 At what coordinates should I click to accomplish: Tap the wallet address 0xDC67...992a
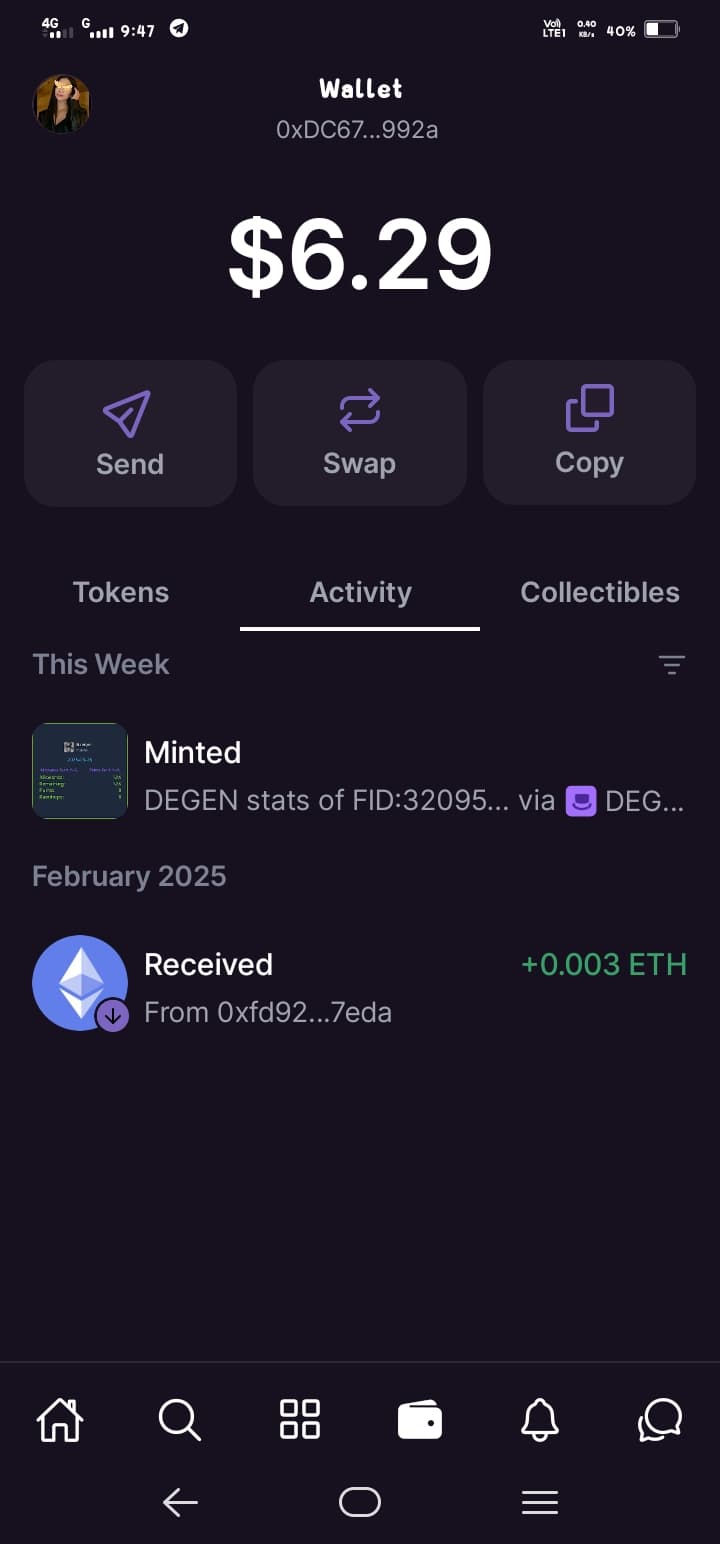click(x=357, y=130)
